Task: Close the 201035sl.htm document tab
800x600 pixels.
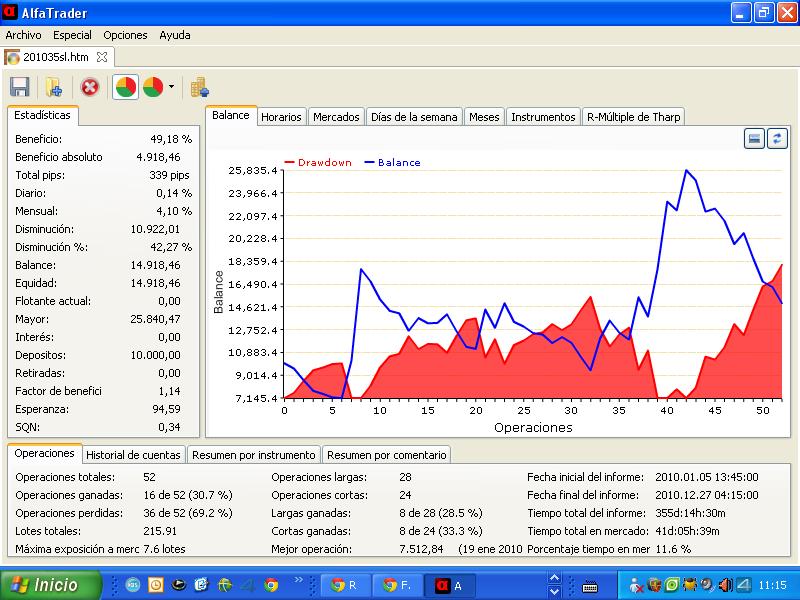Action: point(102,57)
